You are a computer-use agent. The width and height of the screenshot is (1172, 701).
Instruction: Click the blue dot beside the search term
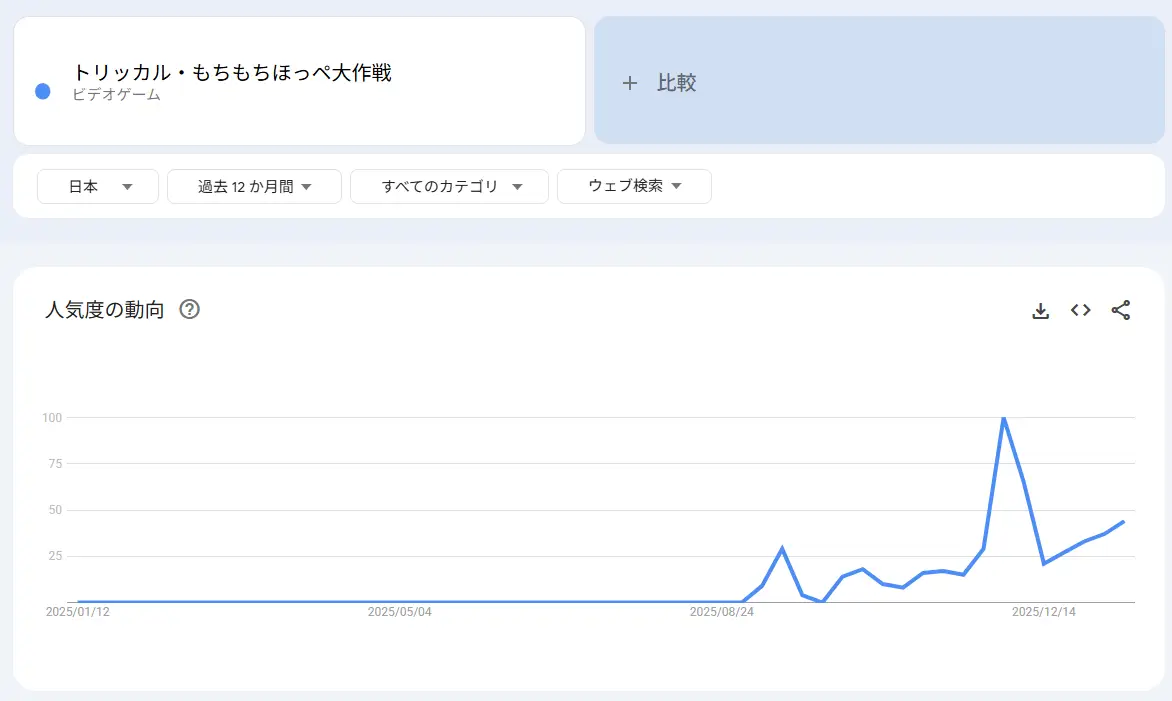42,91
